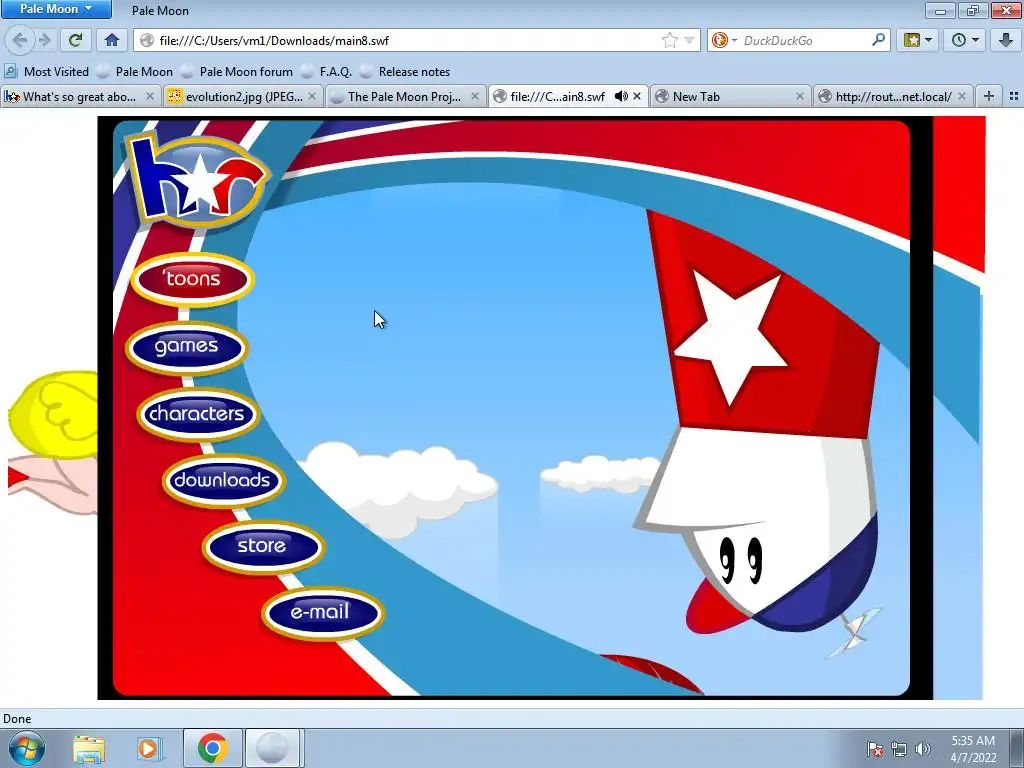Open the Pale Moon forum bookmark
The width and height of the screenshot is (1024, 768).
click(x=237, y=72)
